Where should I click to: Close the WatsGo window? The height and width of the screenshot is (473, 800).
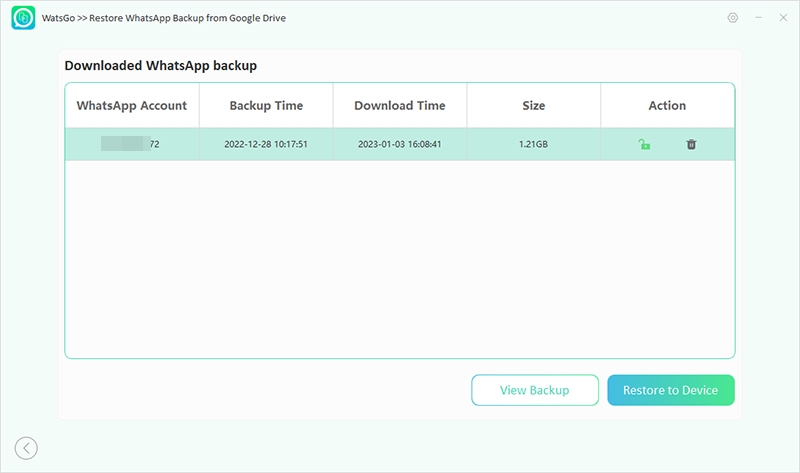coord(781,18)
